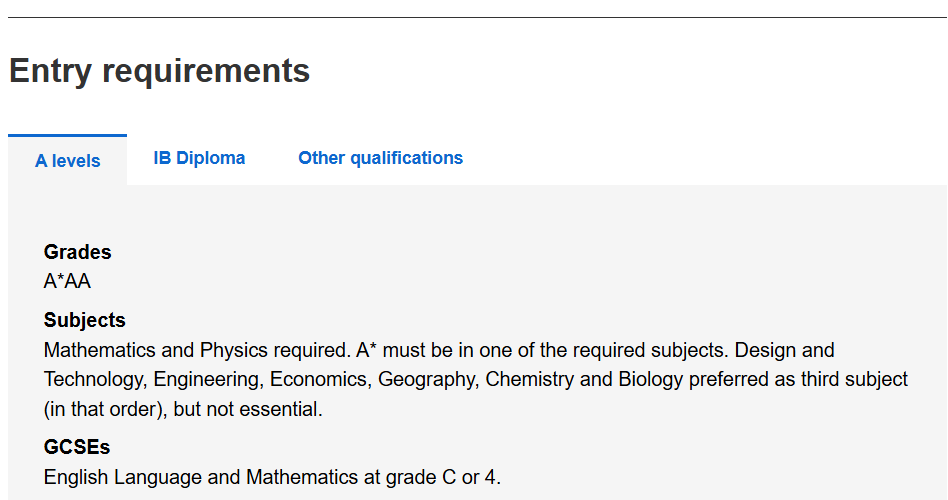The height and width of the screenshot is (500, 948).
Task: Click the Entry requirements heading
Action: [x=159, y=71]
